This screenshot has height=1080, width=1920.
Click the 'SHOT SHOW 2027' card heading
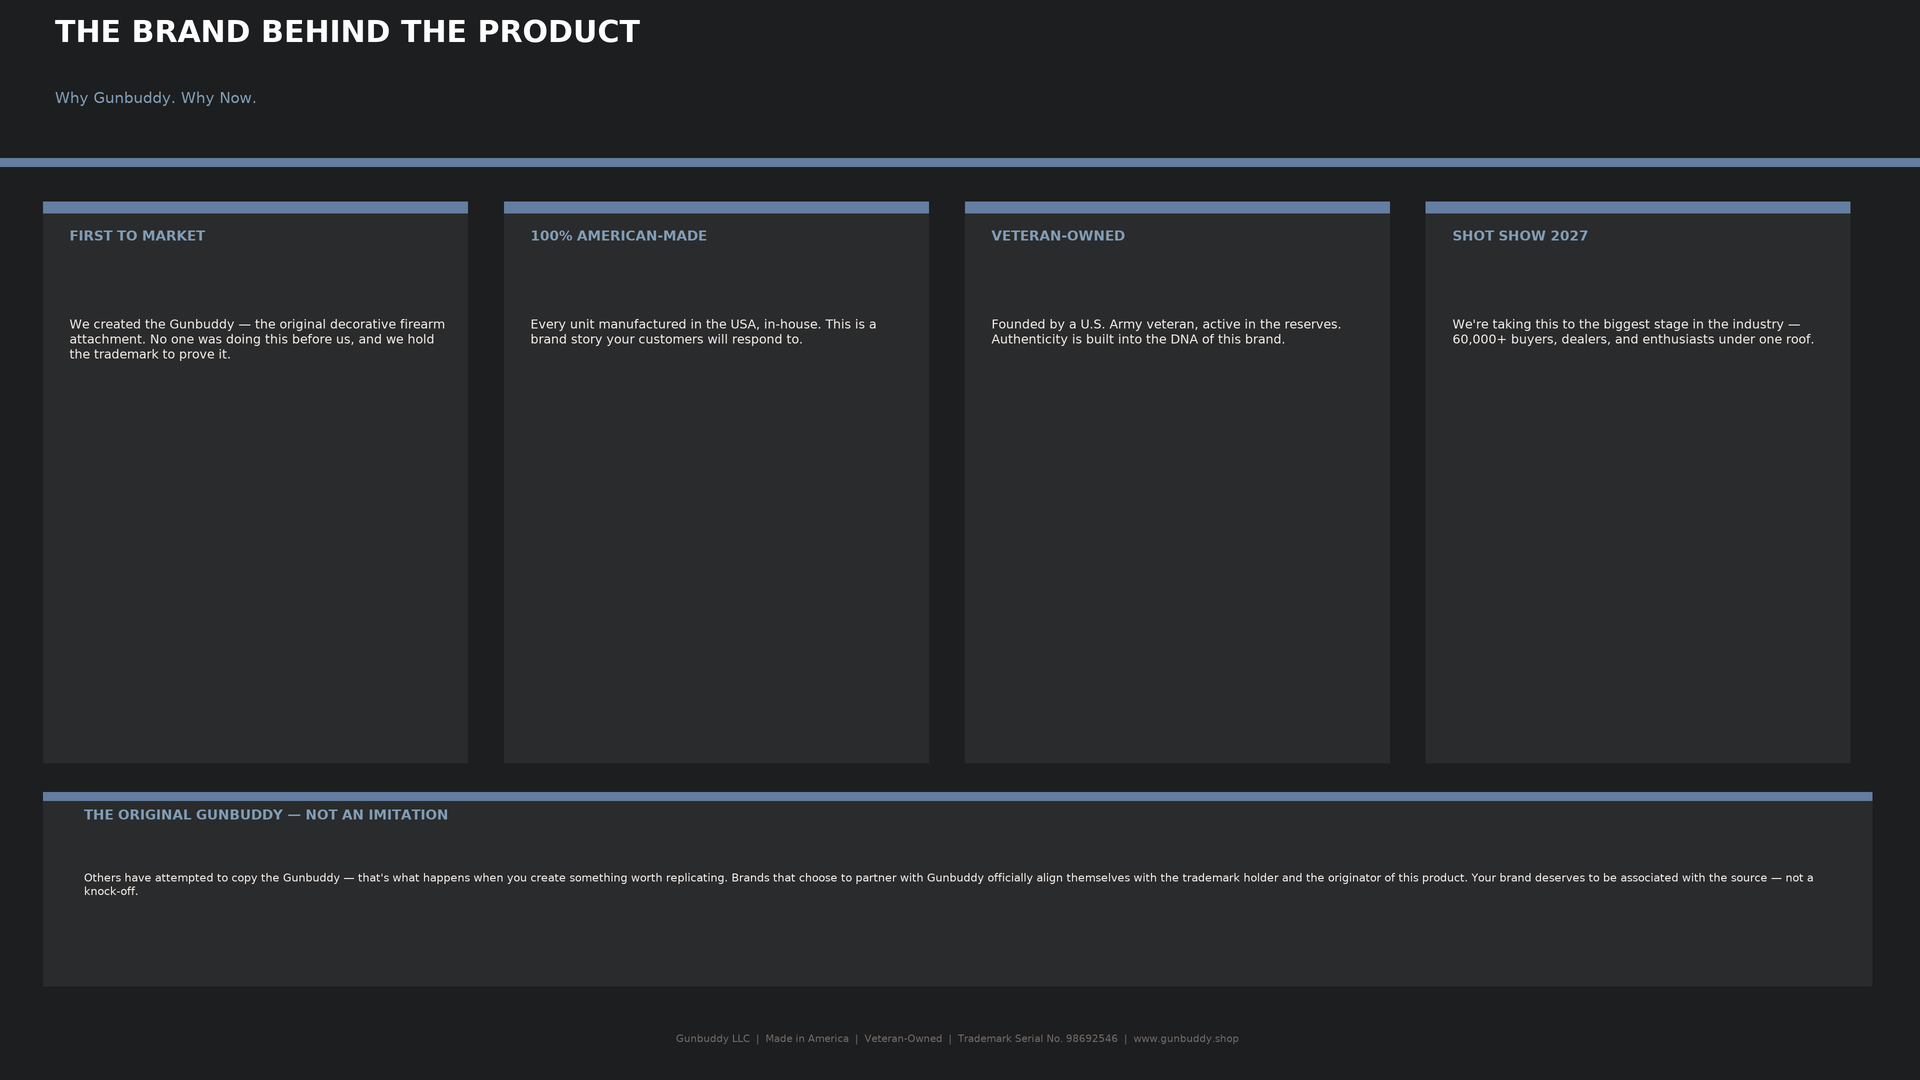coord(1520,236)
